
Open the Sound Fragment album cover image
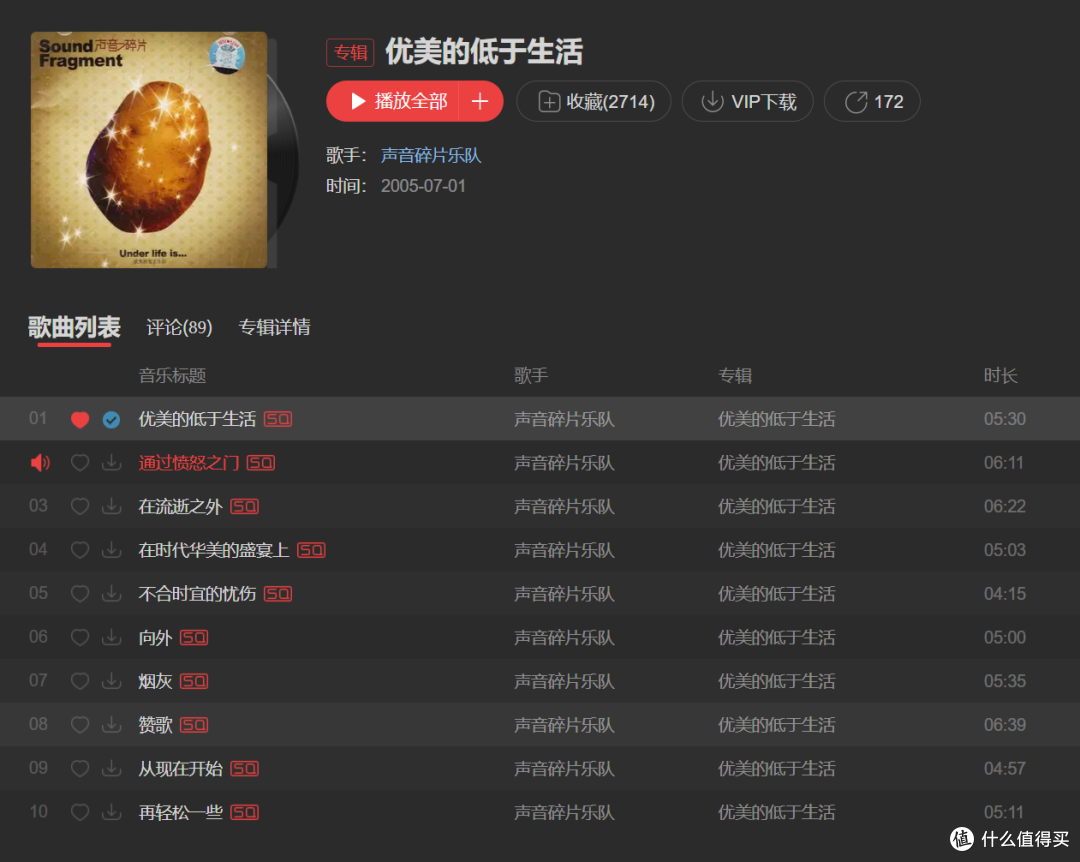point(149,150)
